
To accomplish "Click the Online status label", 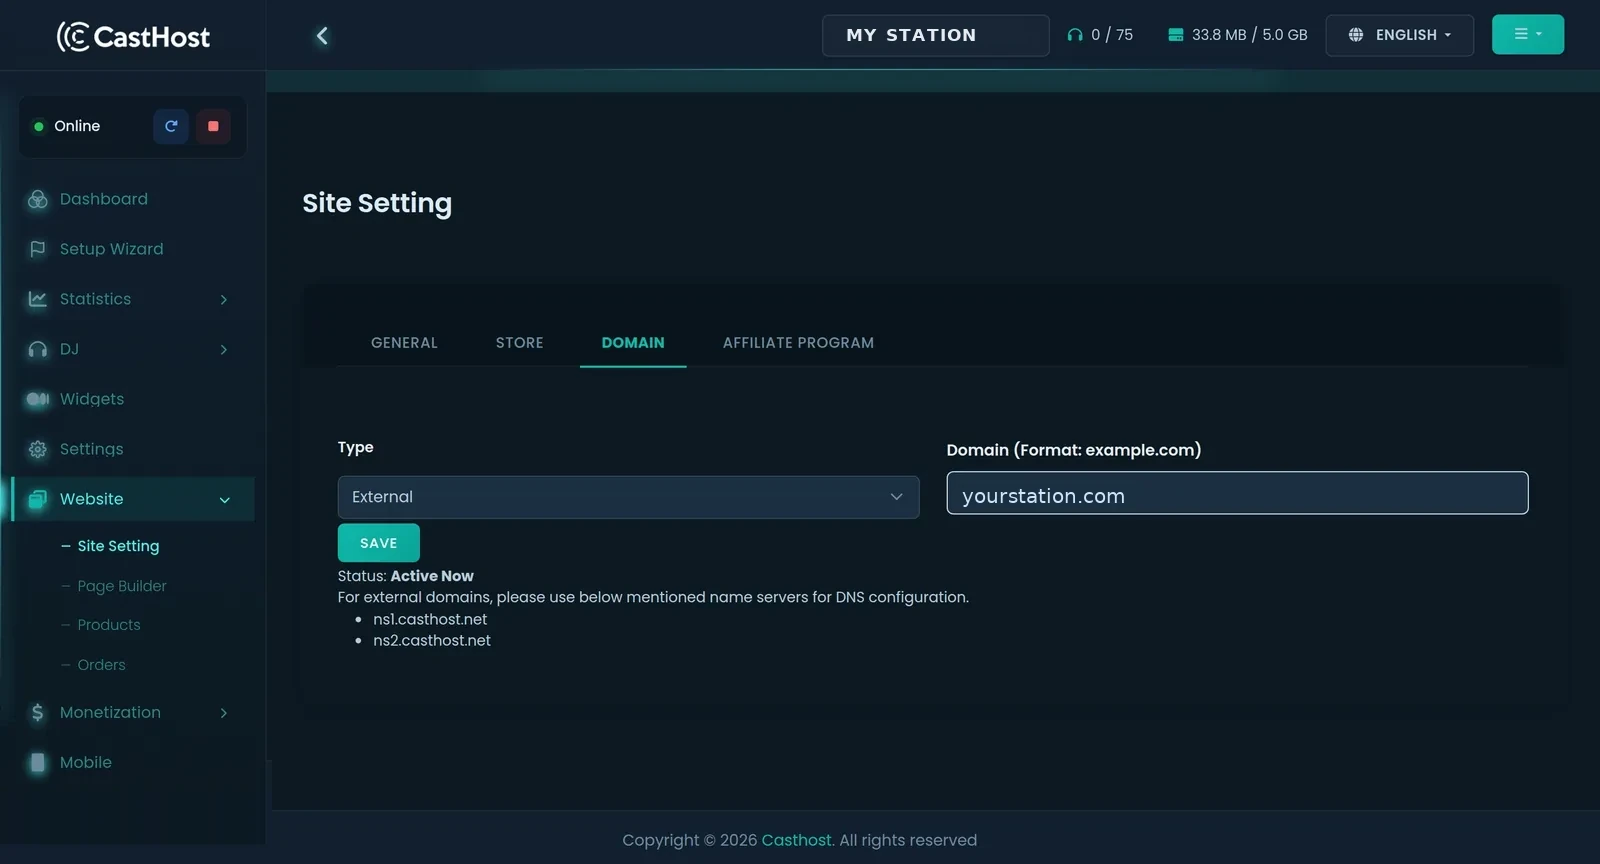I will click(x=77, y=126).
